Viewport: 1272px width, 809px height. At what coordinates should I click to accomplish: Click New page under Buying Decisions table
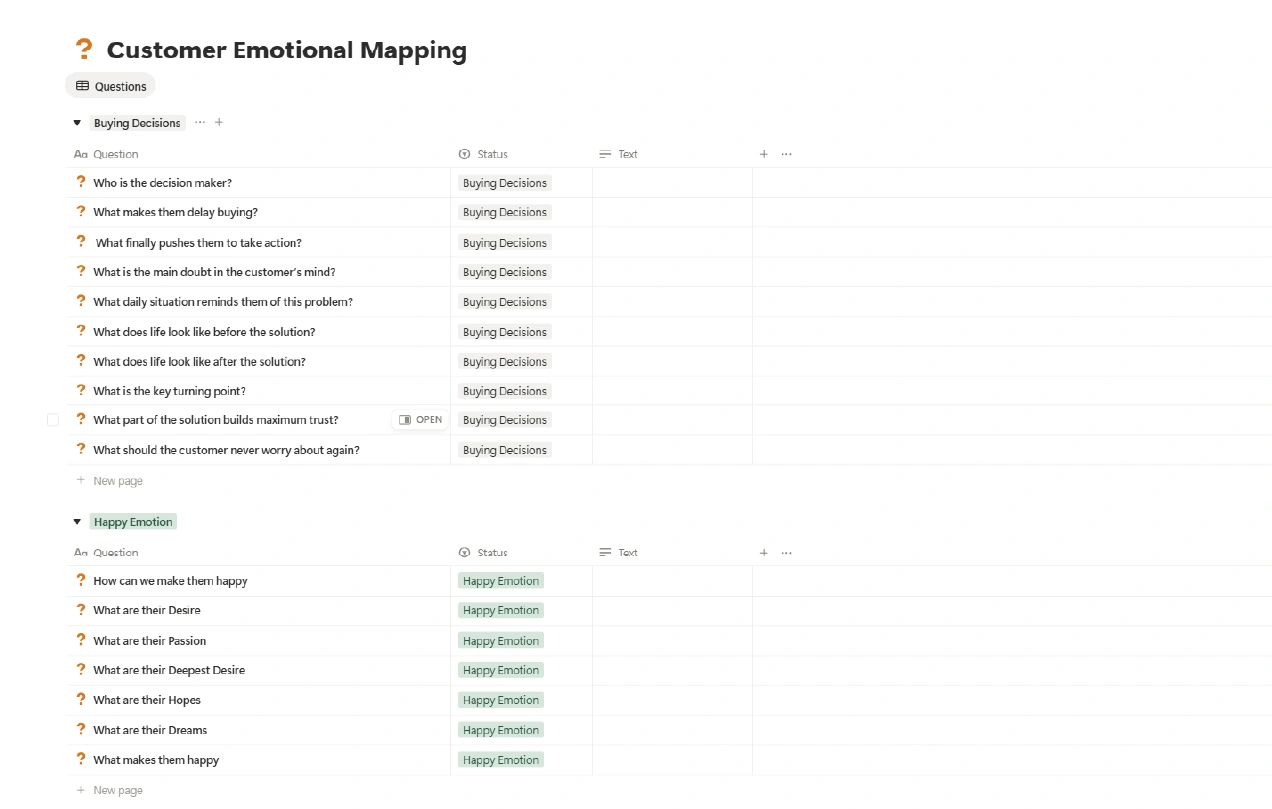(117, 481)
